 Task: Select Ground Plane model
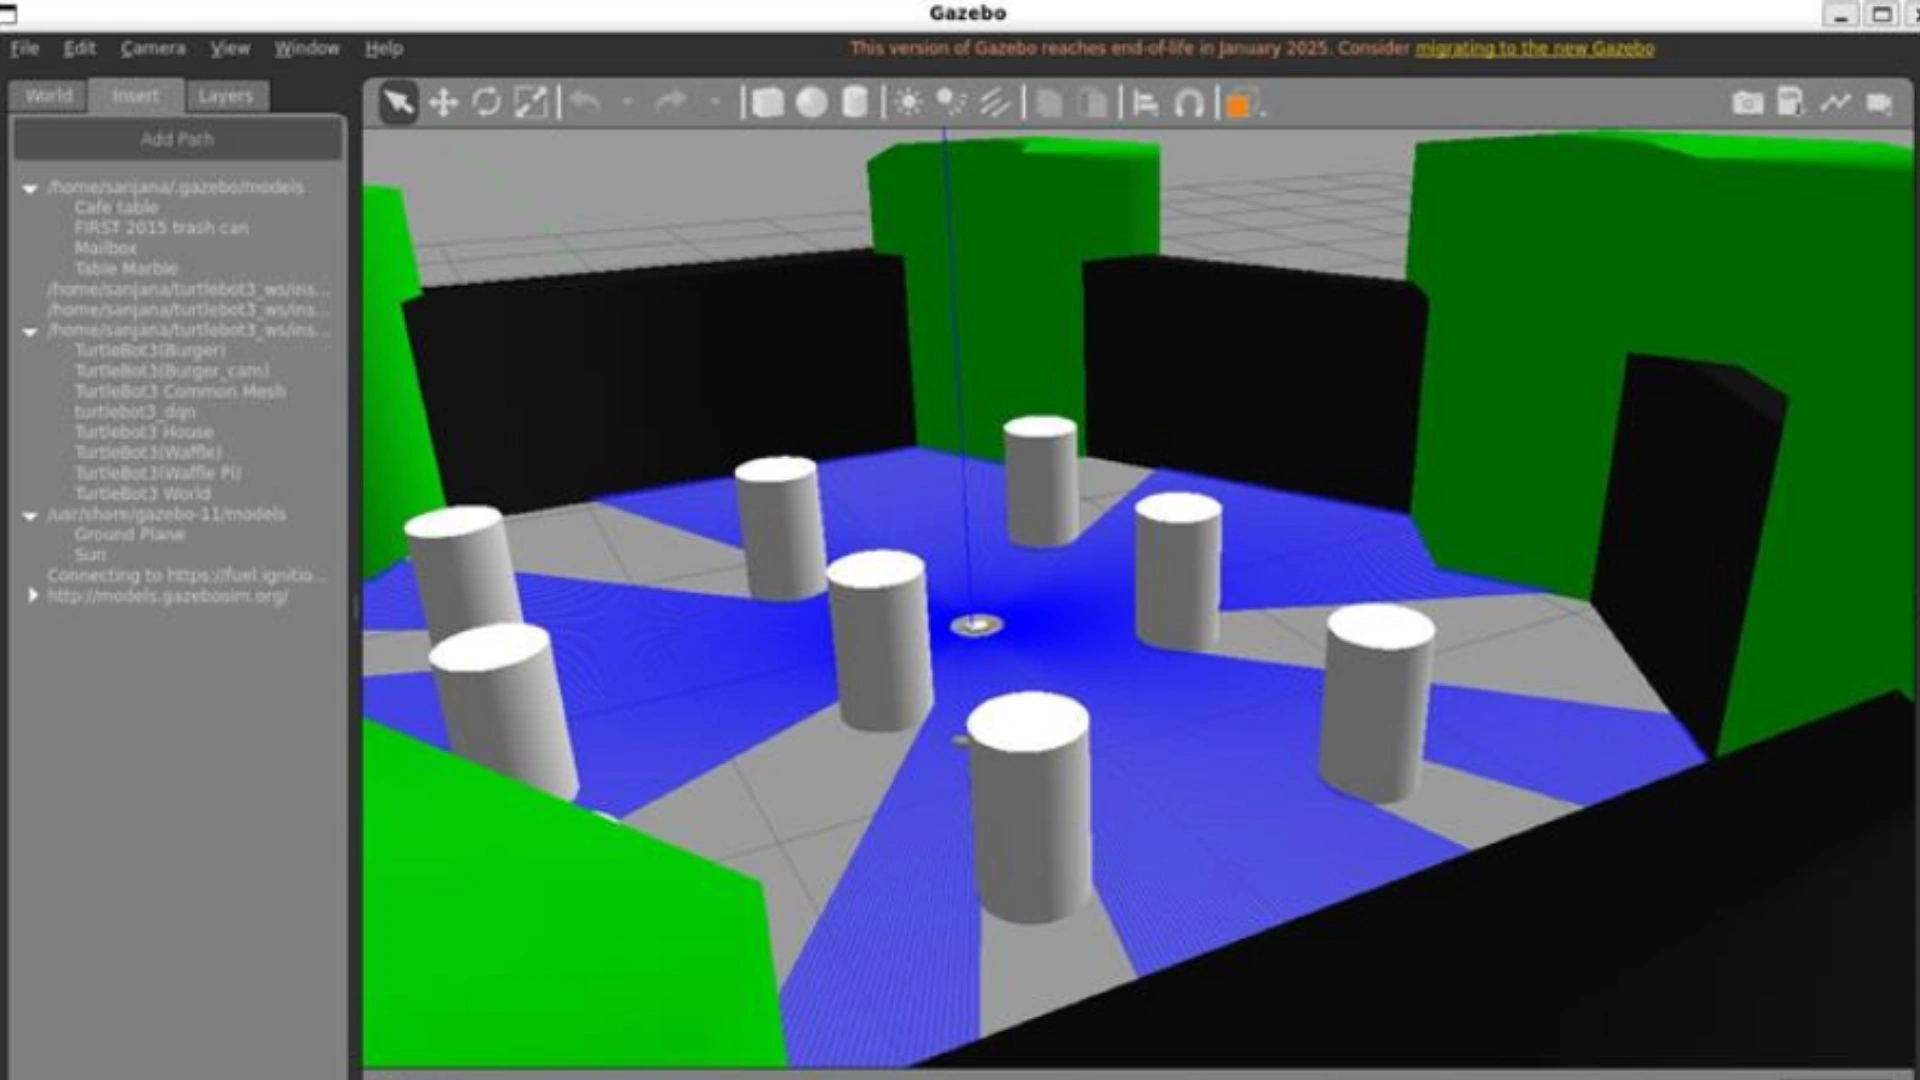[130, 535]
